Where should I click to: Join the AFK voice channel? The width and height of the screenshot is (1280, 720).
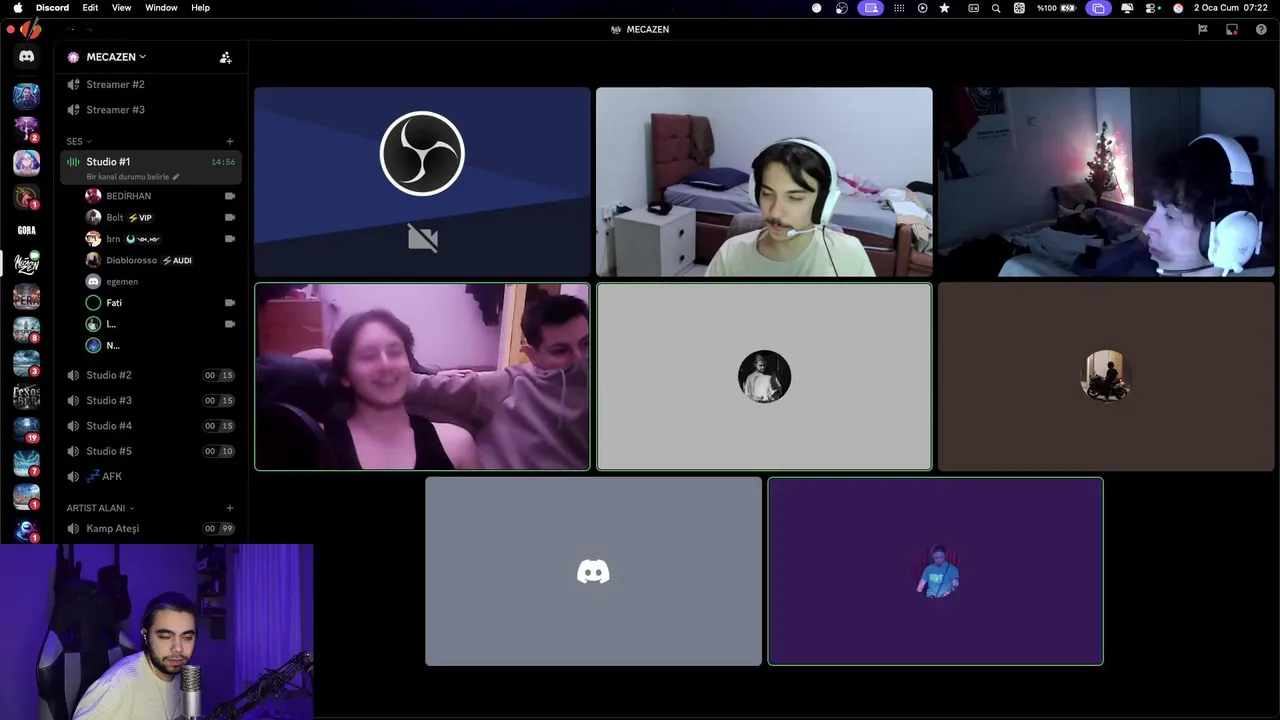[150, 477]
